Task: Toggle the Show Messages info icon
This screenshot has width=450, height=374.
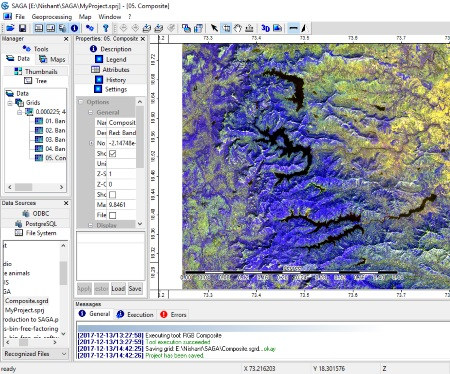Action: tap(74, 28)
